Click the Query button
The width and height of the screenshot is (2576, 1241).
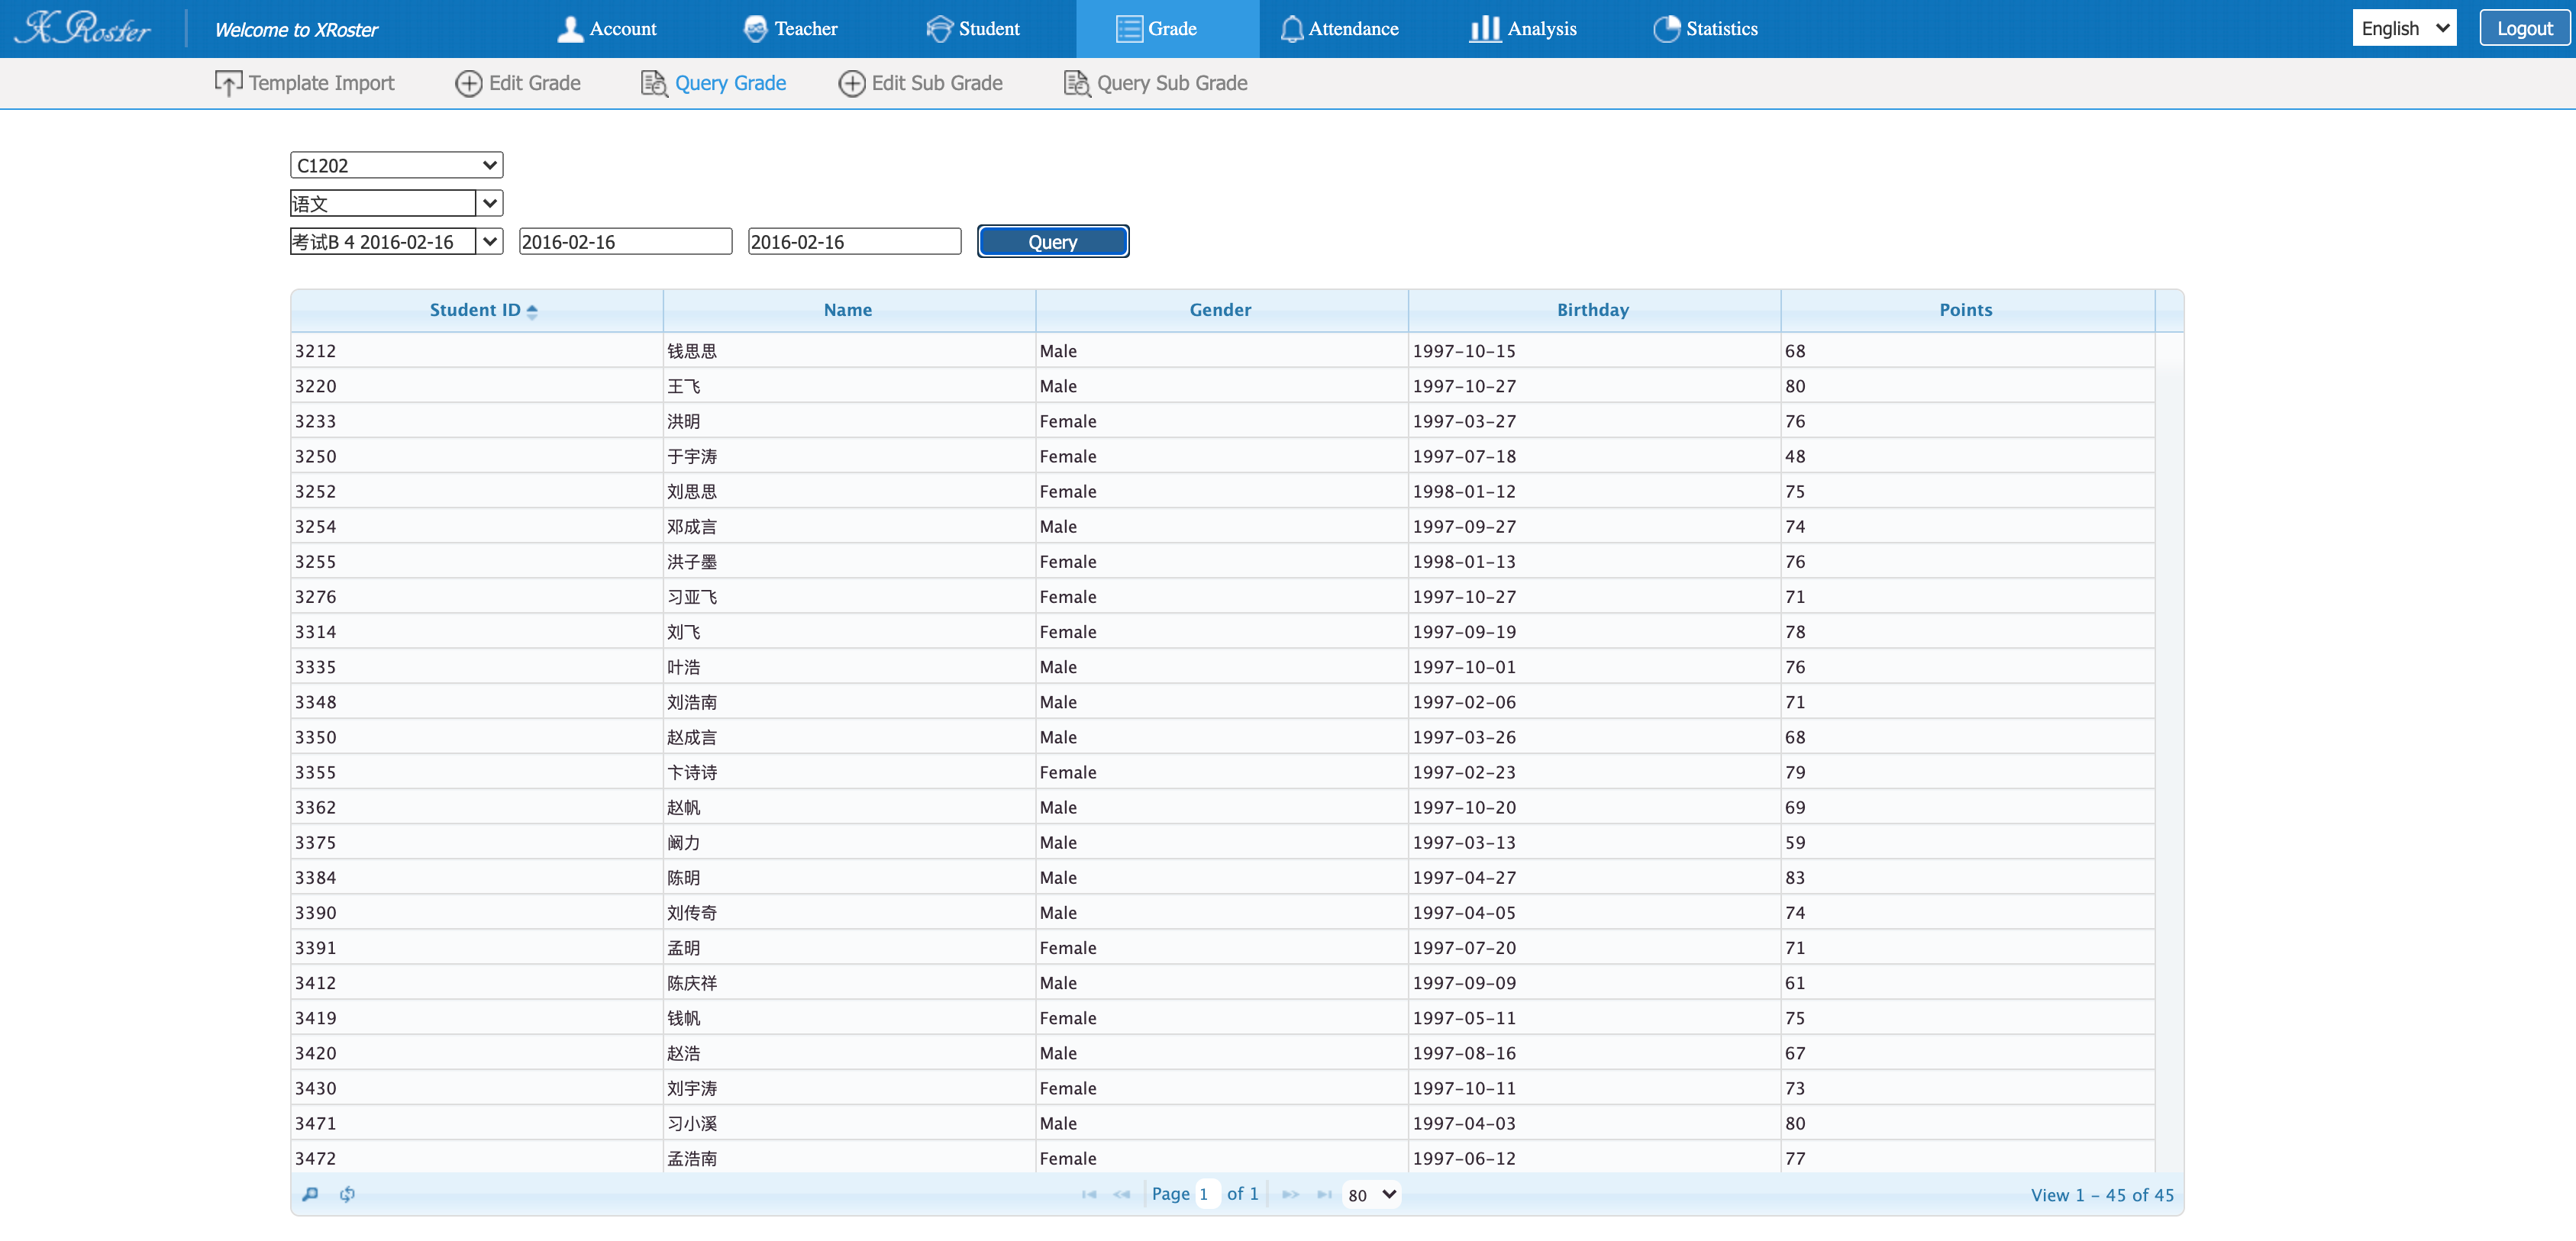pyautogui.click(x=1052, y=241)
